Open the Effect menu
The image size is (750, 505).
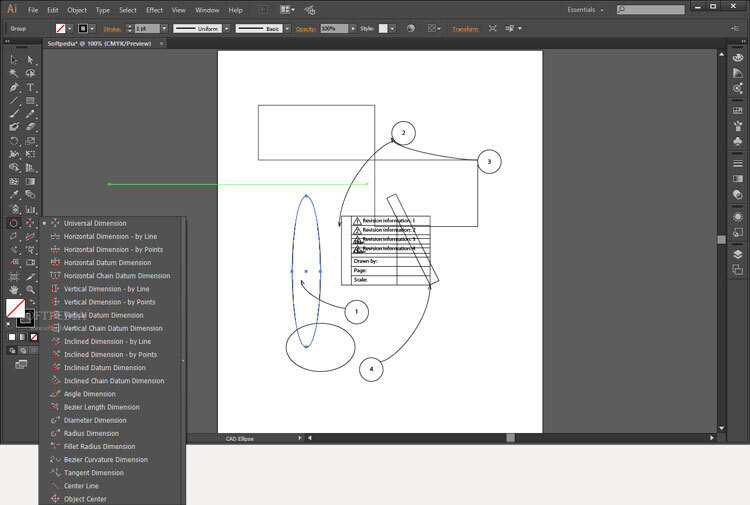[154, 9]
